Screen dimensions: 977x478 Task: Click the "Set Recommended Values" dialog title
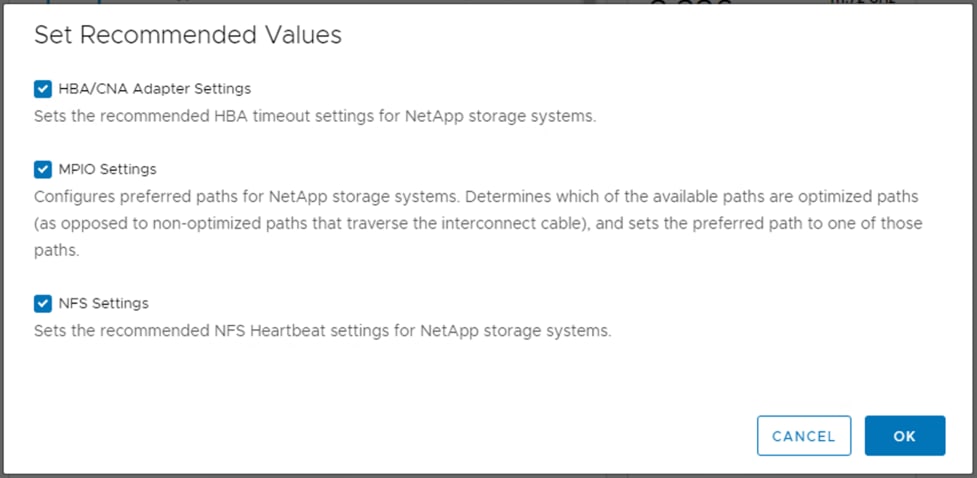point(187,36)
